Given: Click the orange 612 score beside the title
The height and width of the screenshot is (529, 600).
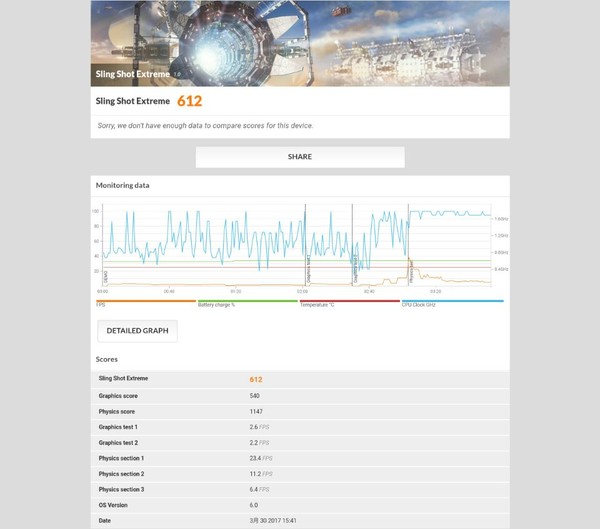Looking at the screenshot, I should pos(189,101).
